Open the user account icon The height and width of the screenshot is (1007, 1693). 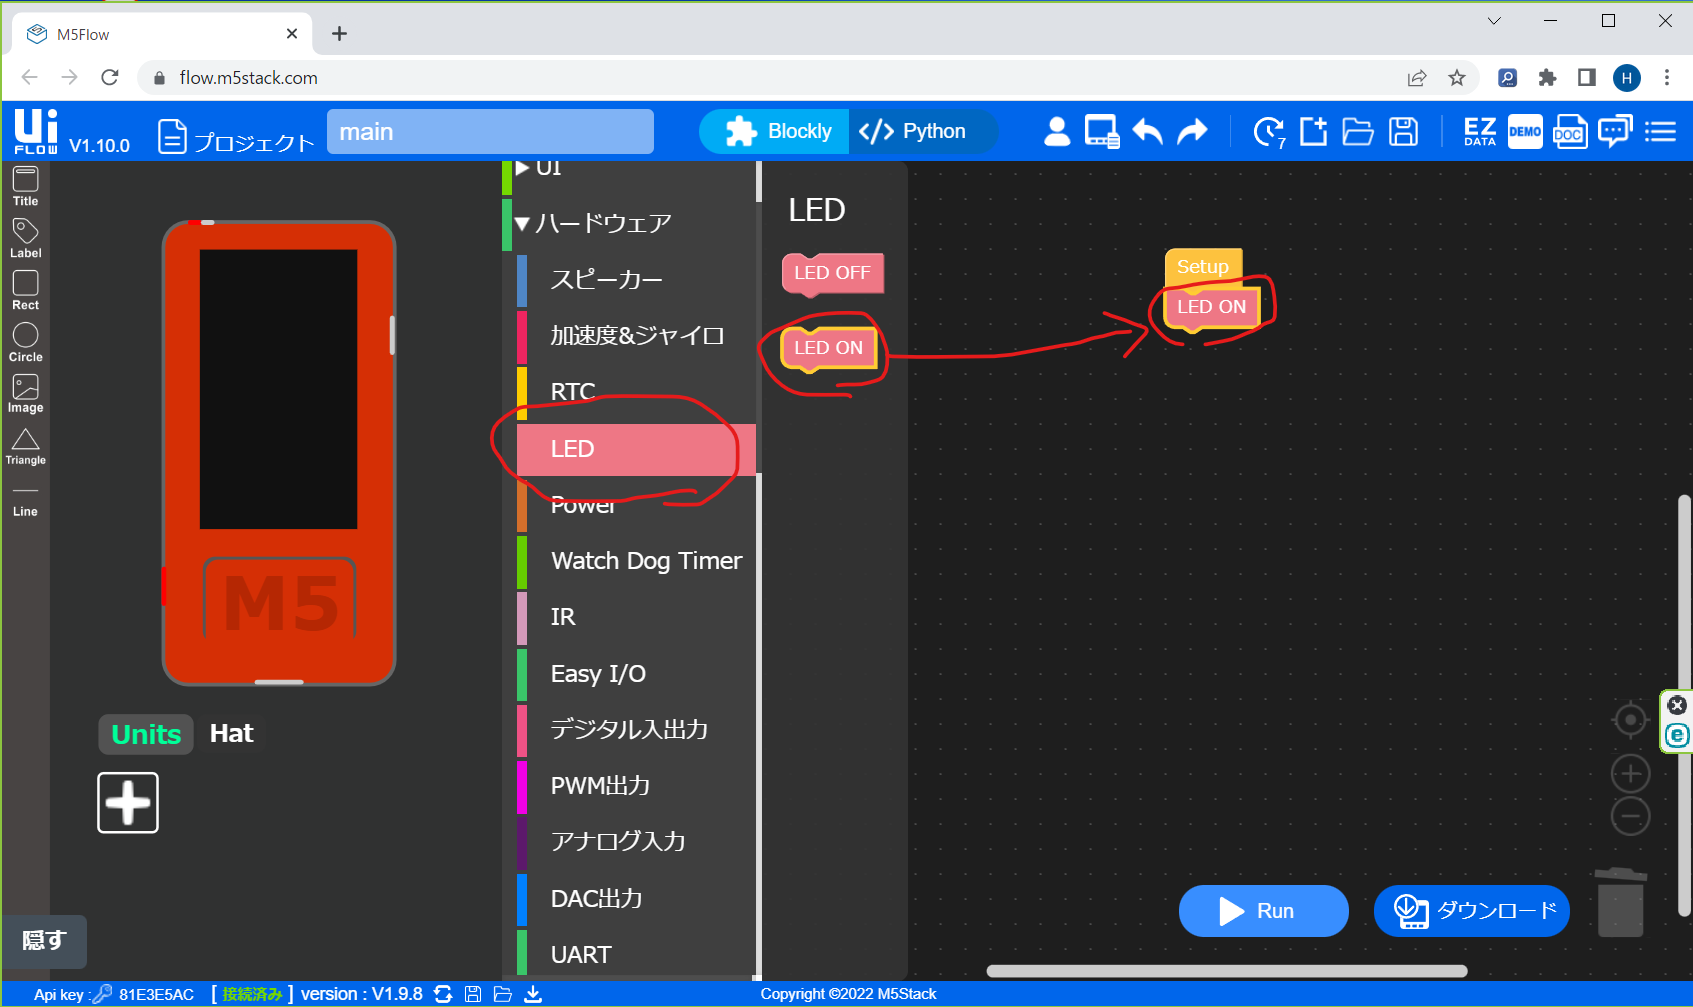coord(1057,131)
